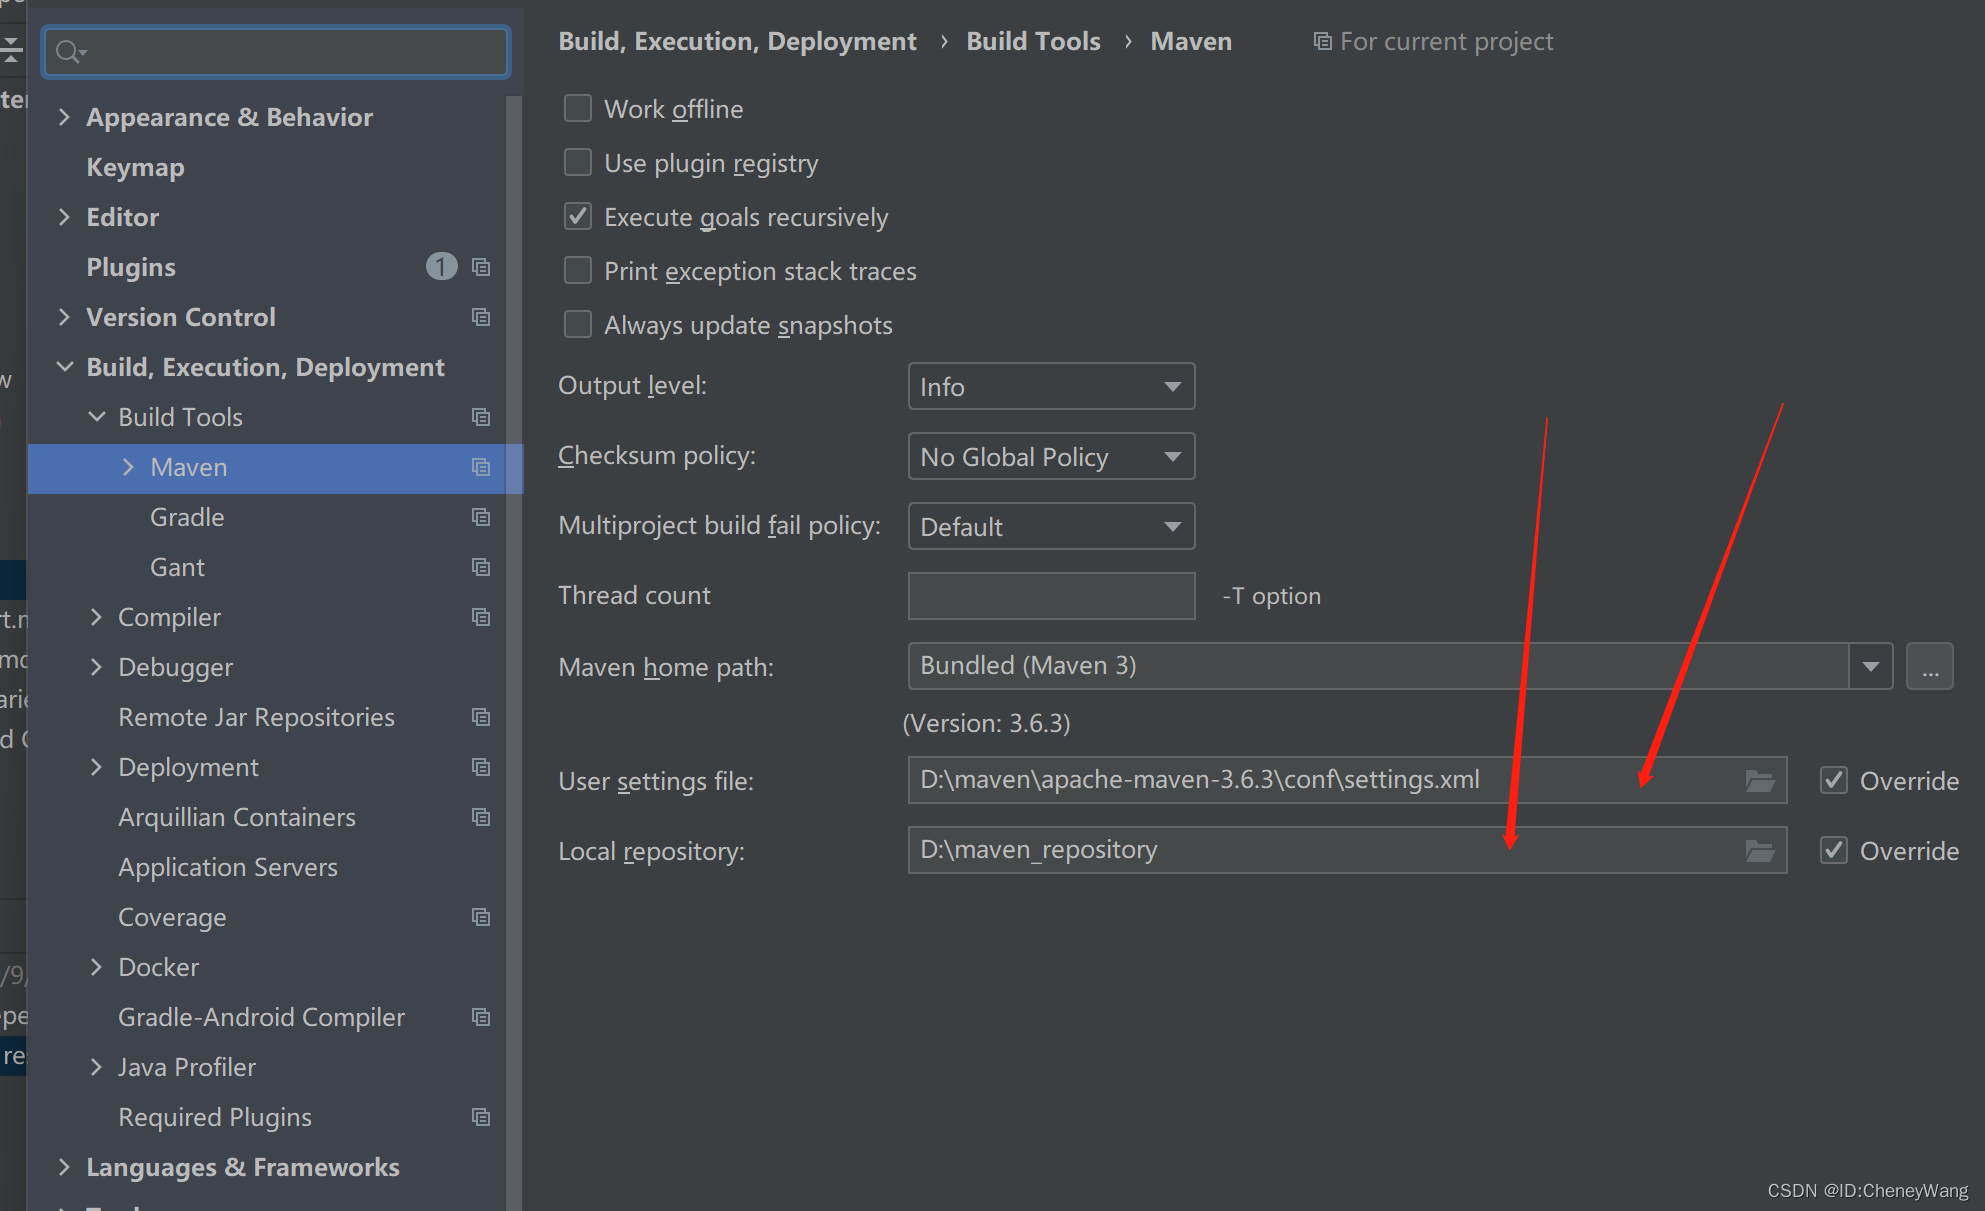Open Required Plugins page
The height and width of the screenshot is (1211, 1985).
pos(215,1117)
